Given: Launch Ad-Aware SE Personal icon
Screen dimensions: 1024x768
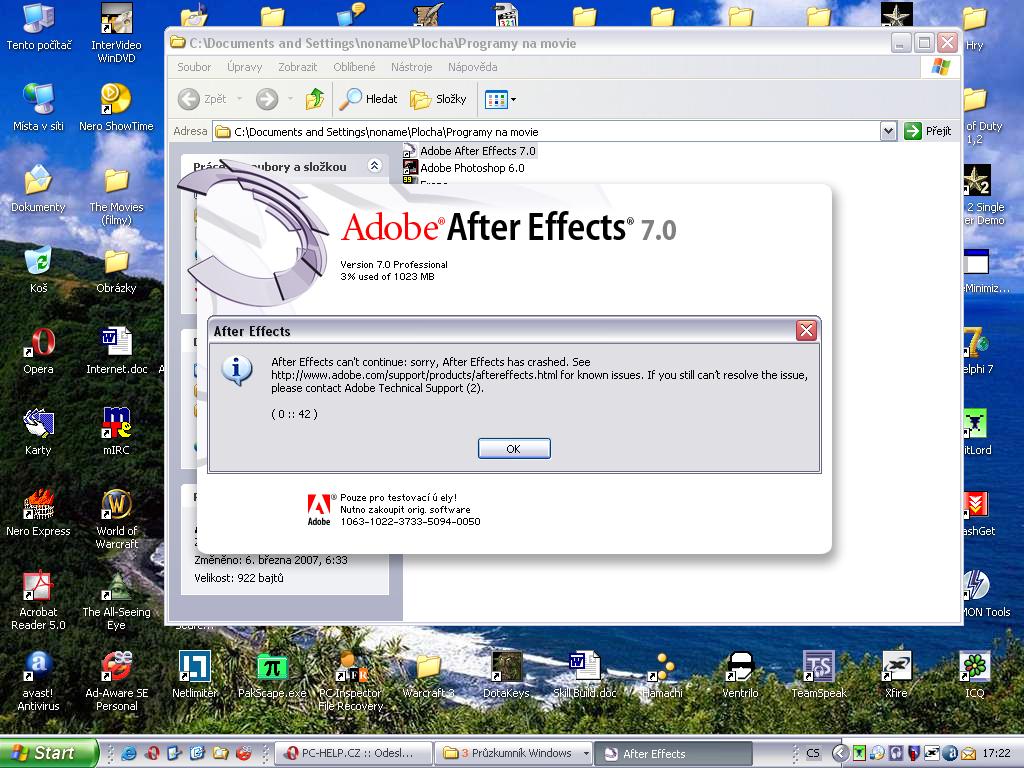Looking at the screenshot, I should tap(116, 681).
